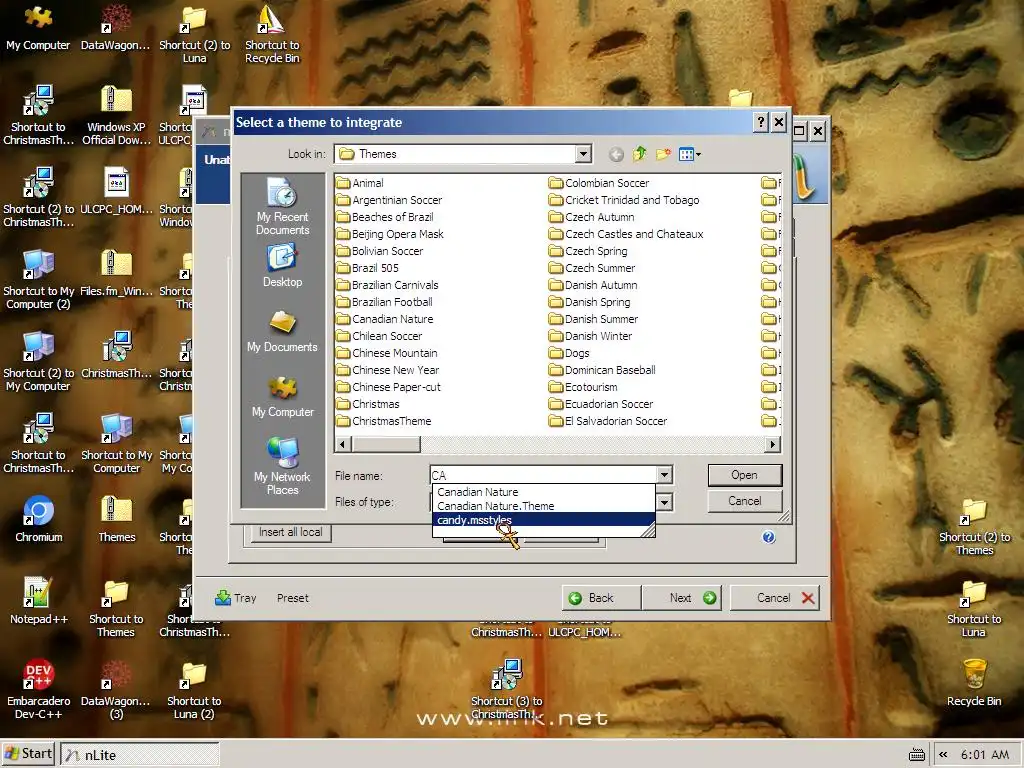Select the El Salvadorian Soccer folder
The height and width of the screenshot is (768, 1024).
pyautogui.click(x=609, y=421)
